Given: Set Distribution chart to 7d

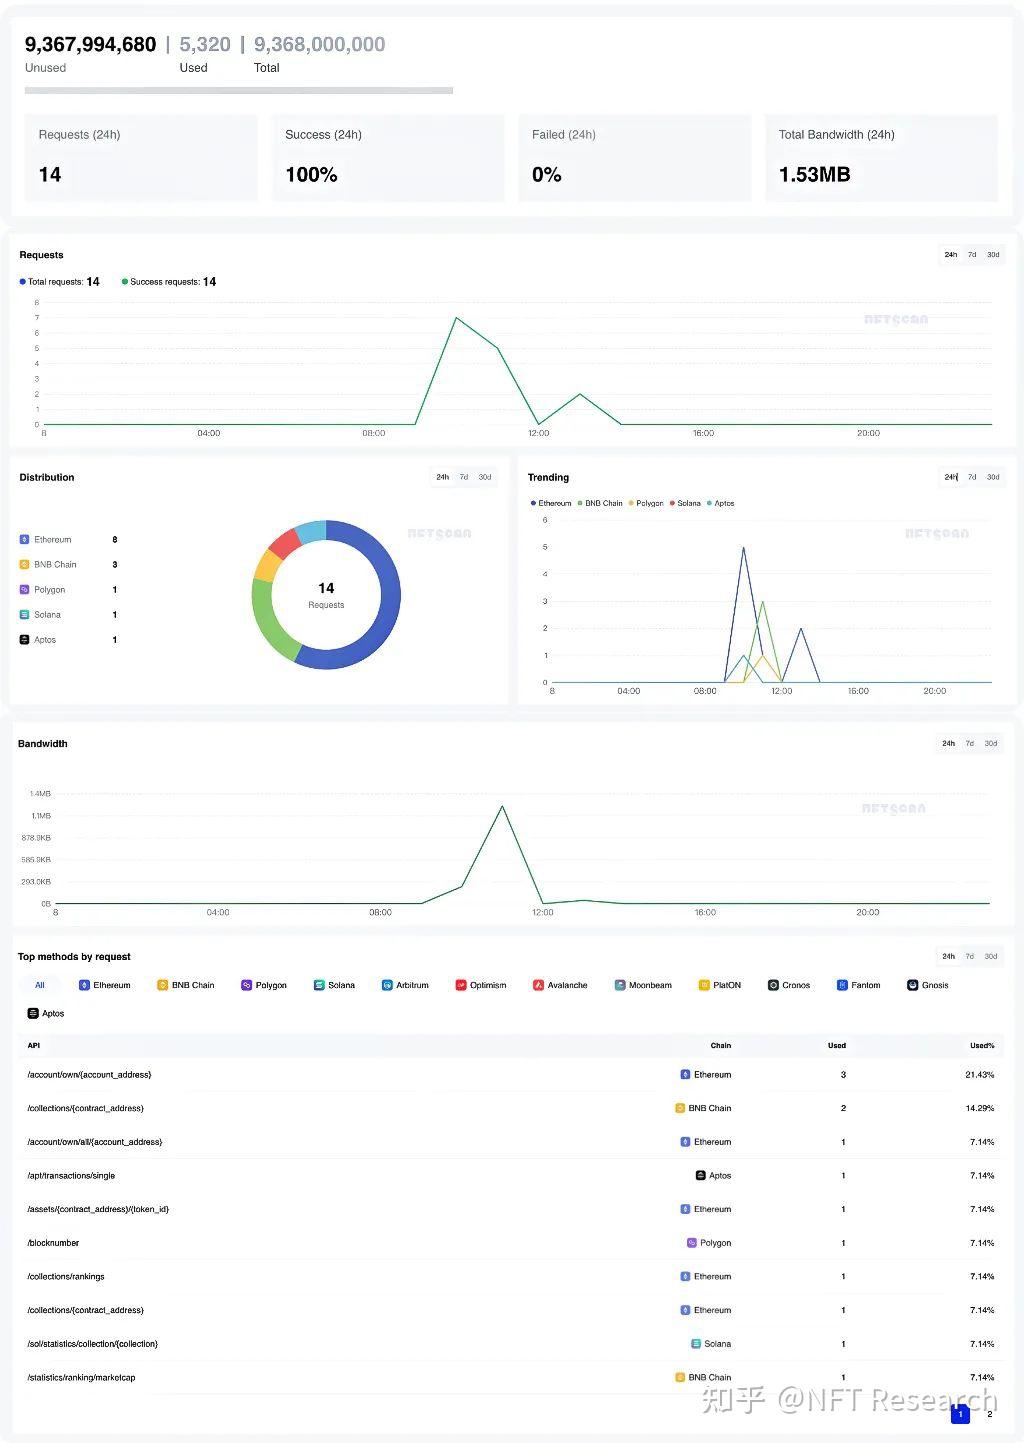Looking at the screenshot, I should (x=464, y=477).
